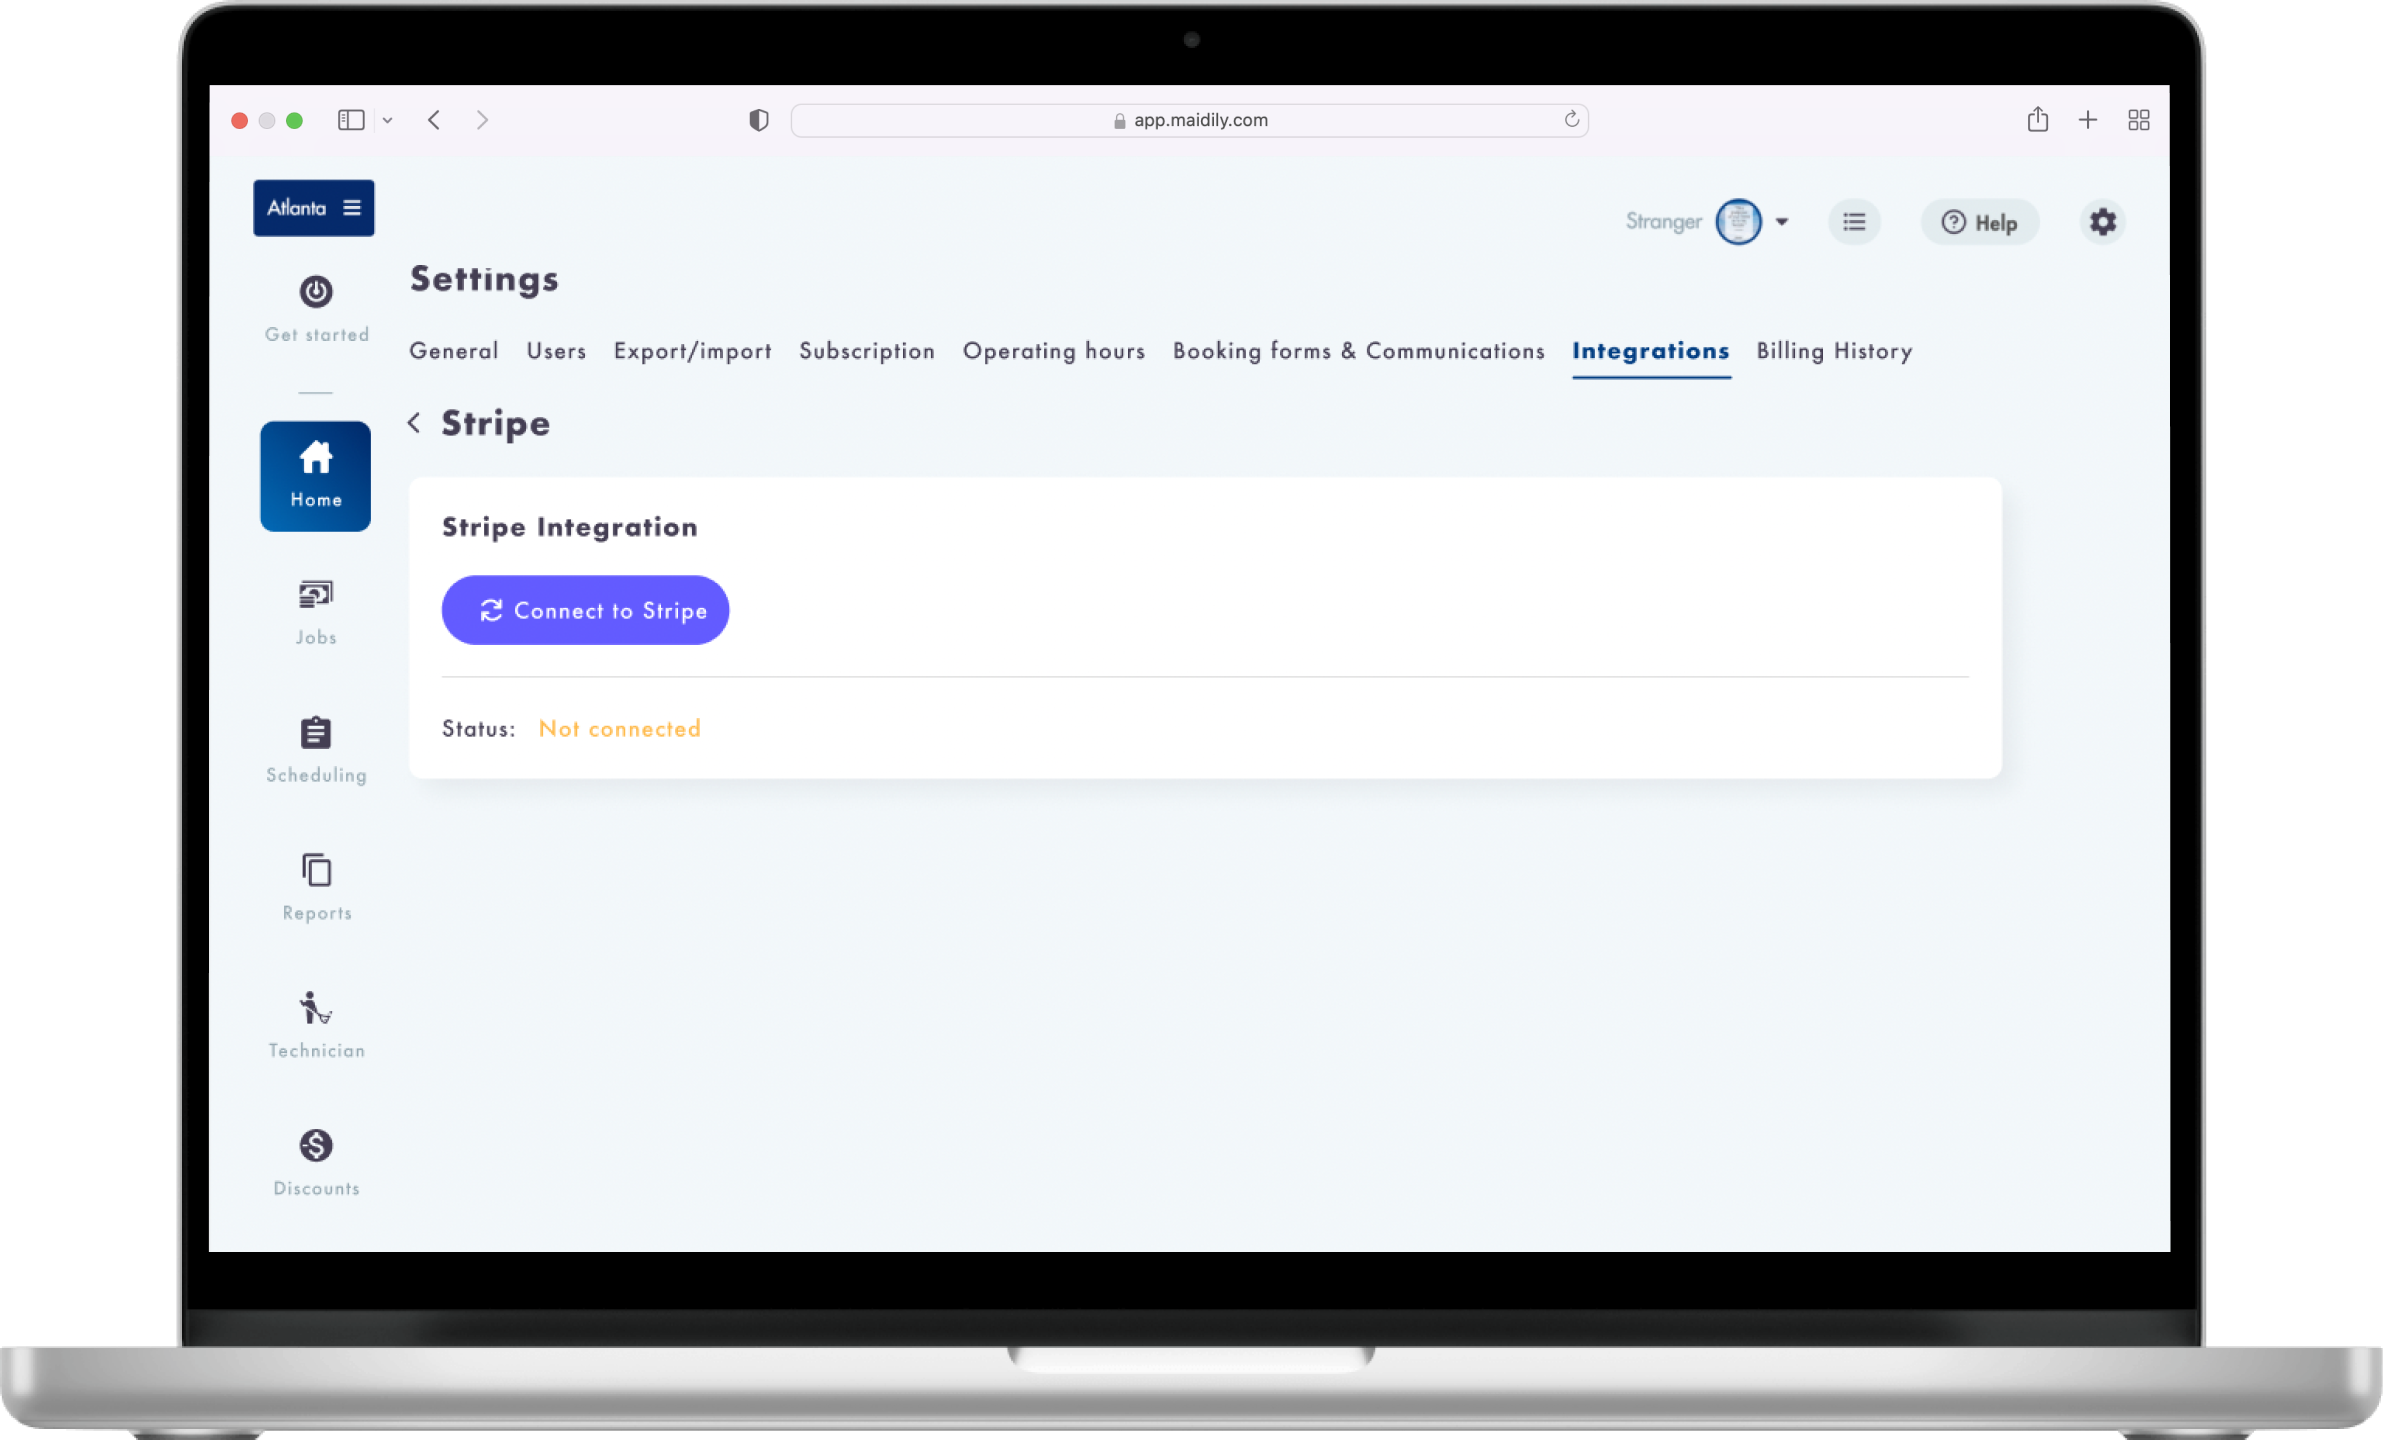Open Atlanta location menu
The width and height of the screenshot is (2383, 1440).
coord(313,208)
